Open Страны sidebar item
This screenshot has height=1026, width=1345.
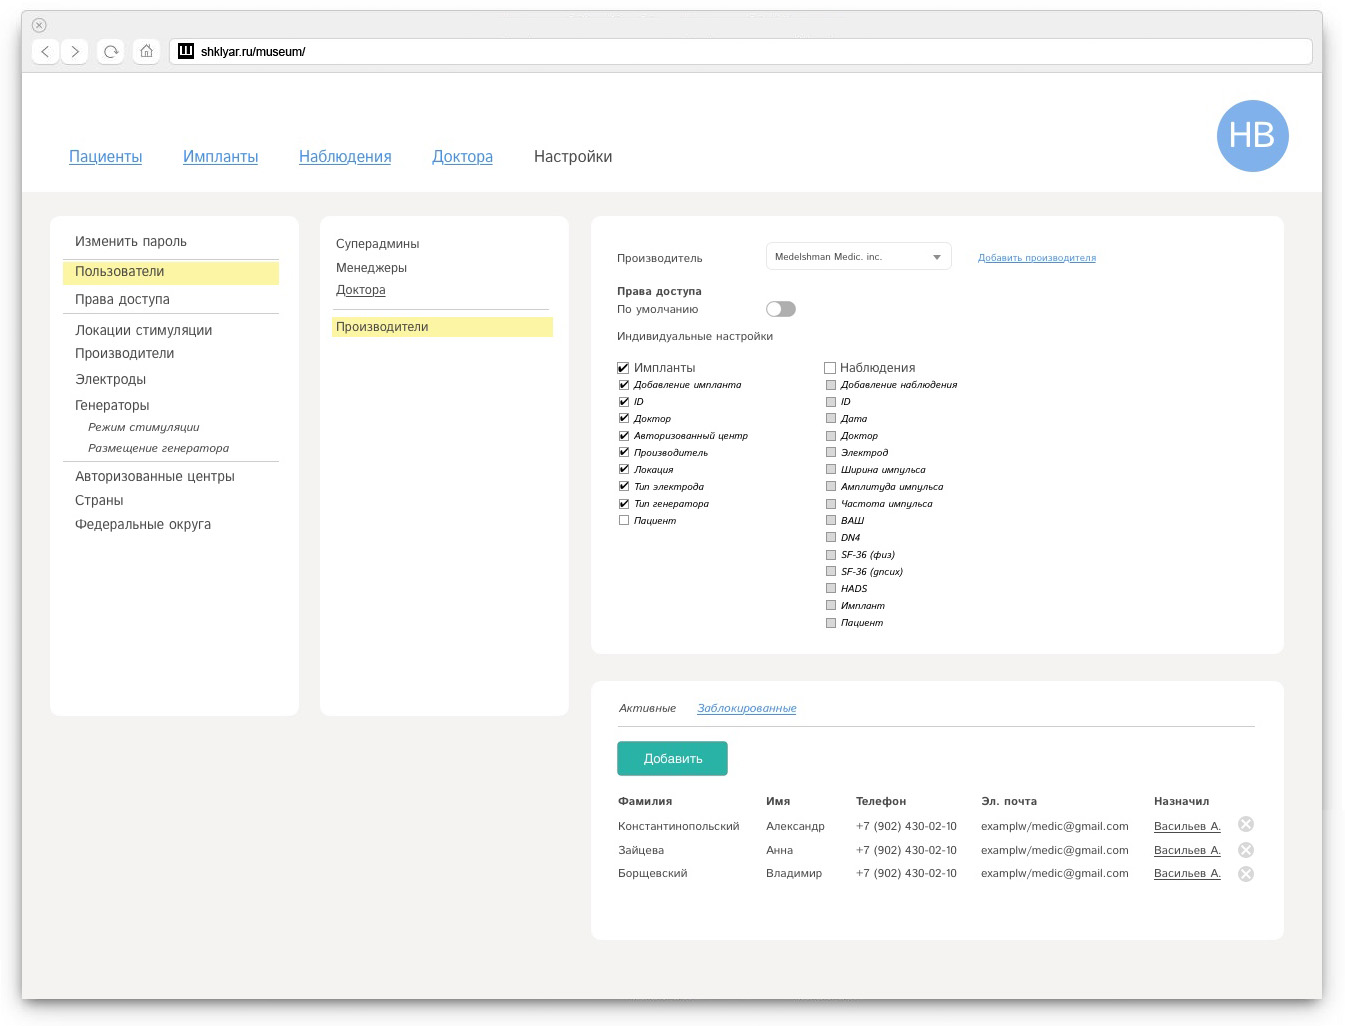99,501
